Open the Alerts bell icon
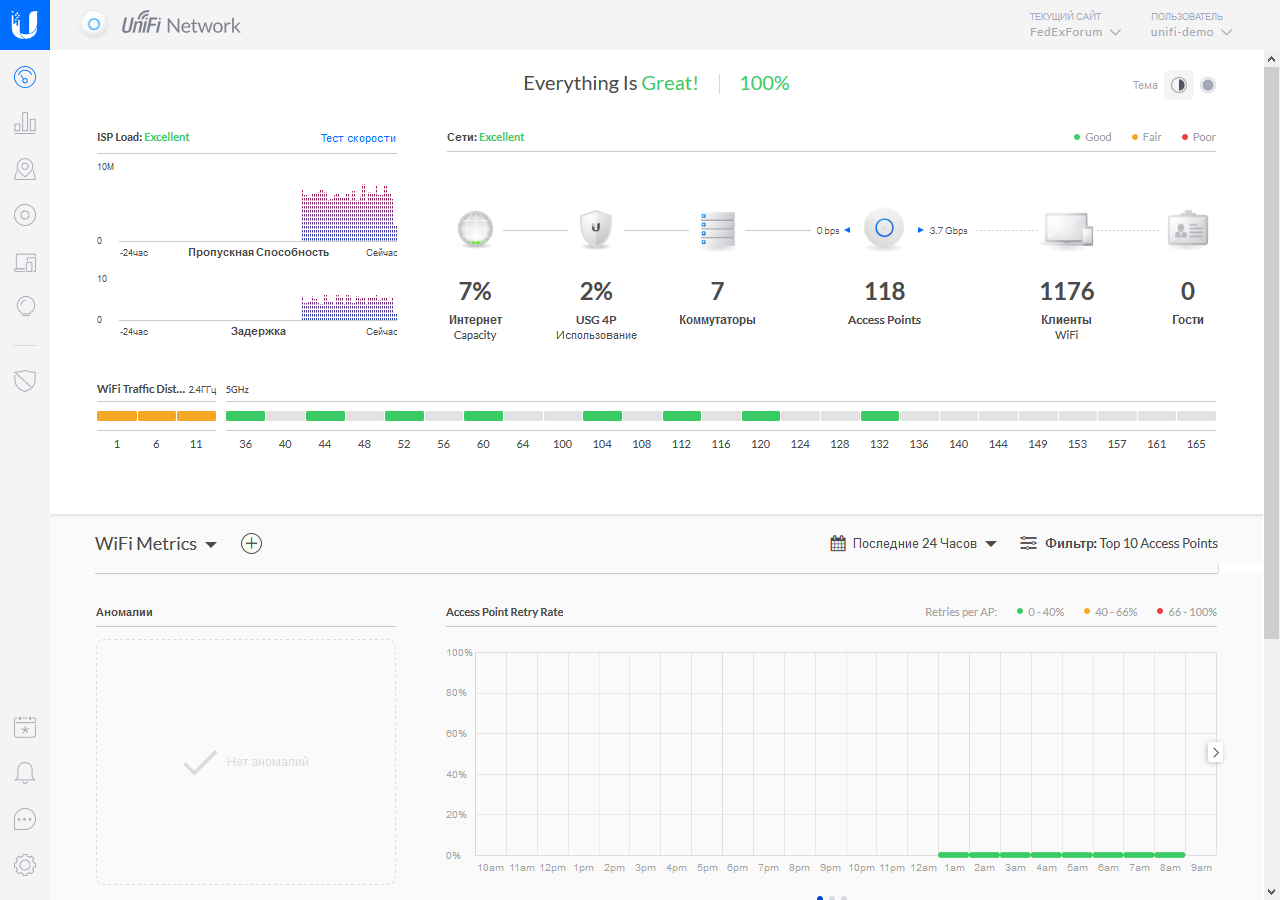Screen dimensions: 1280x900 point(25,773)
